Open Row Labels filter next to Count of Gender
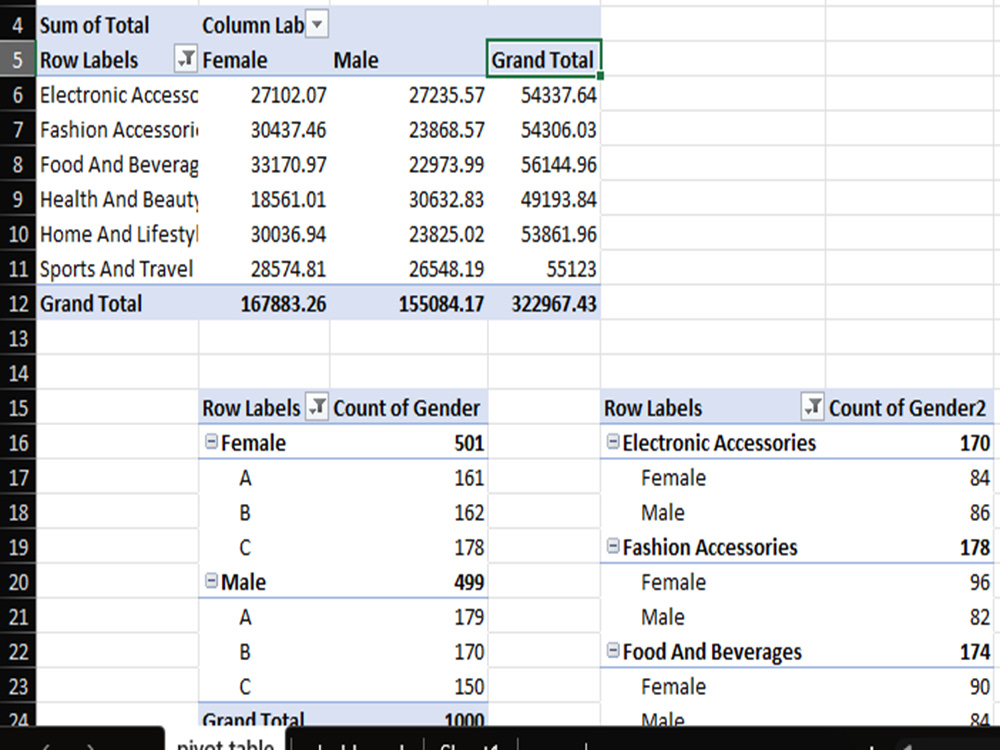 (x=317, y=408)
